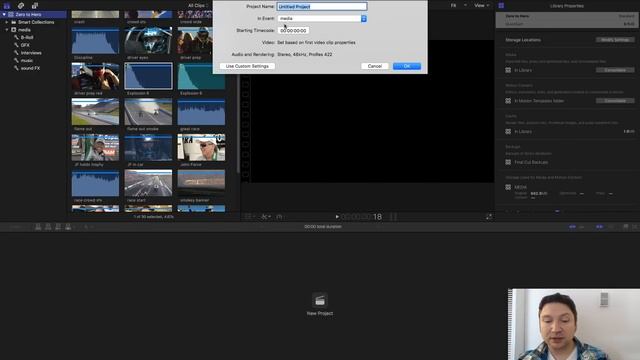640x360 pixels.
Task: Select the sound FX keyword collection
Action: point(30,68)
